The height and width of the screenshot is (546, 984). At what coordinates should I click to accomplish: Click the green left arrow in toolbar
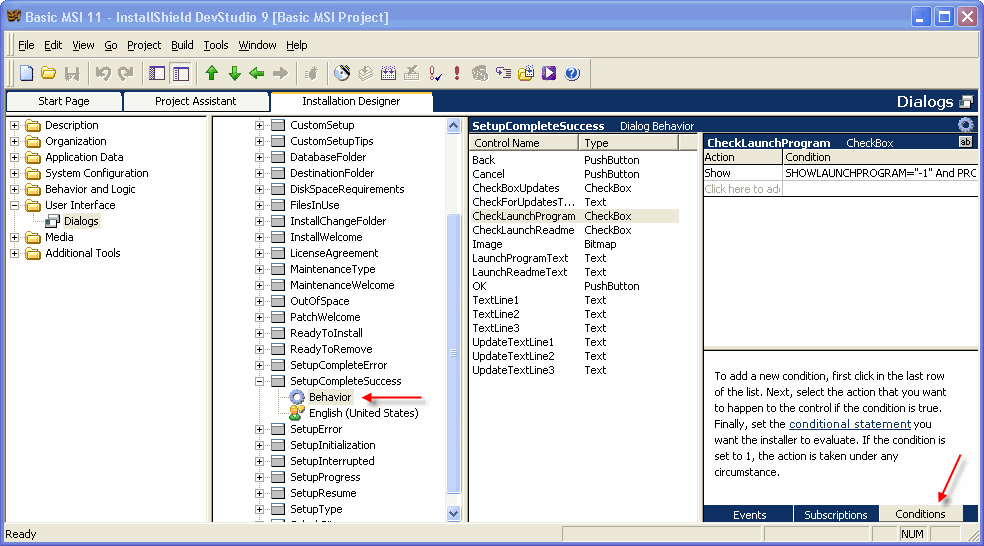257,73
